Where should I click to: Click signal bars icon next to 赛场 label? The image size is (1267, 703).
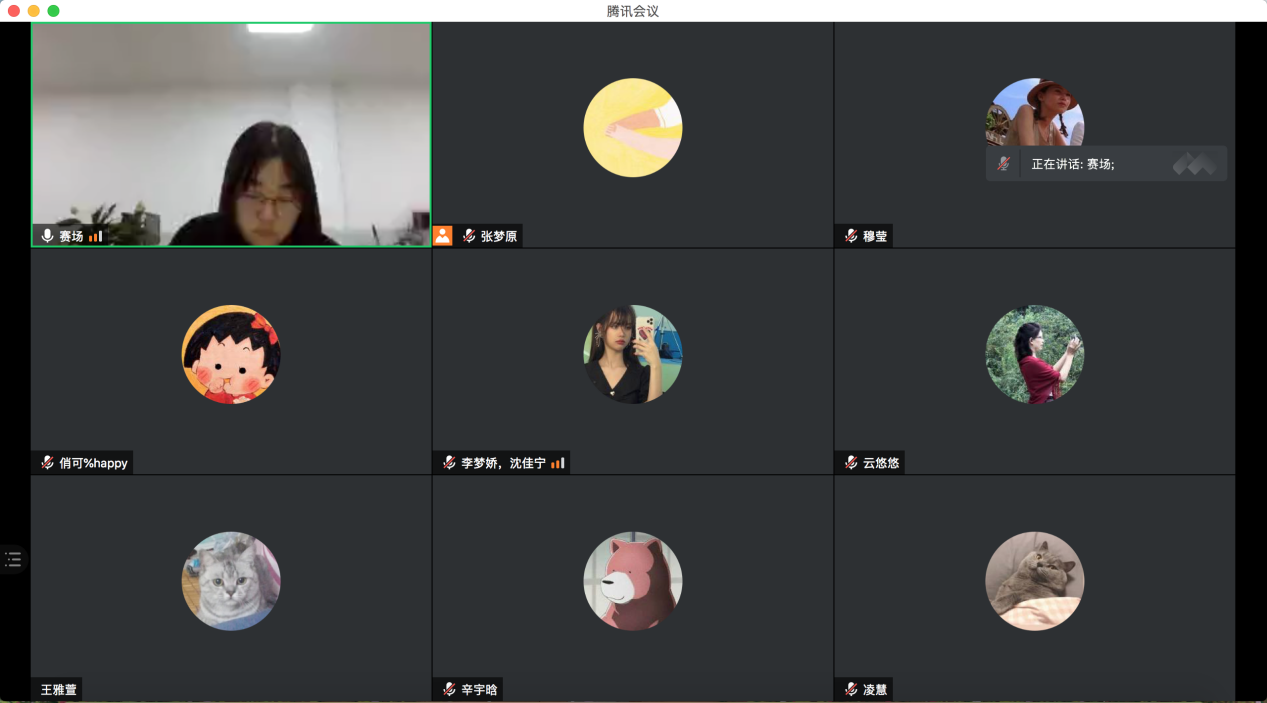(x=96, y=236)
